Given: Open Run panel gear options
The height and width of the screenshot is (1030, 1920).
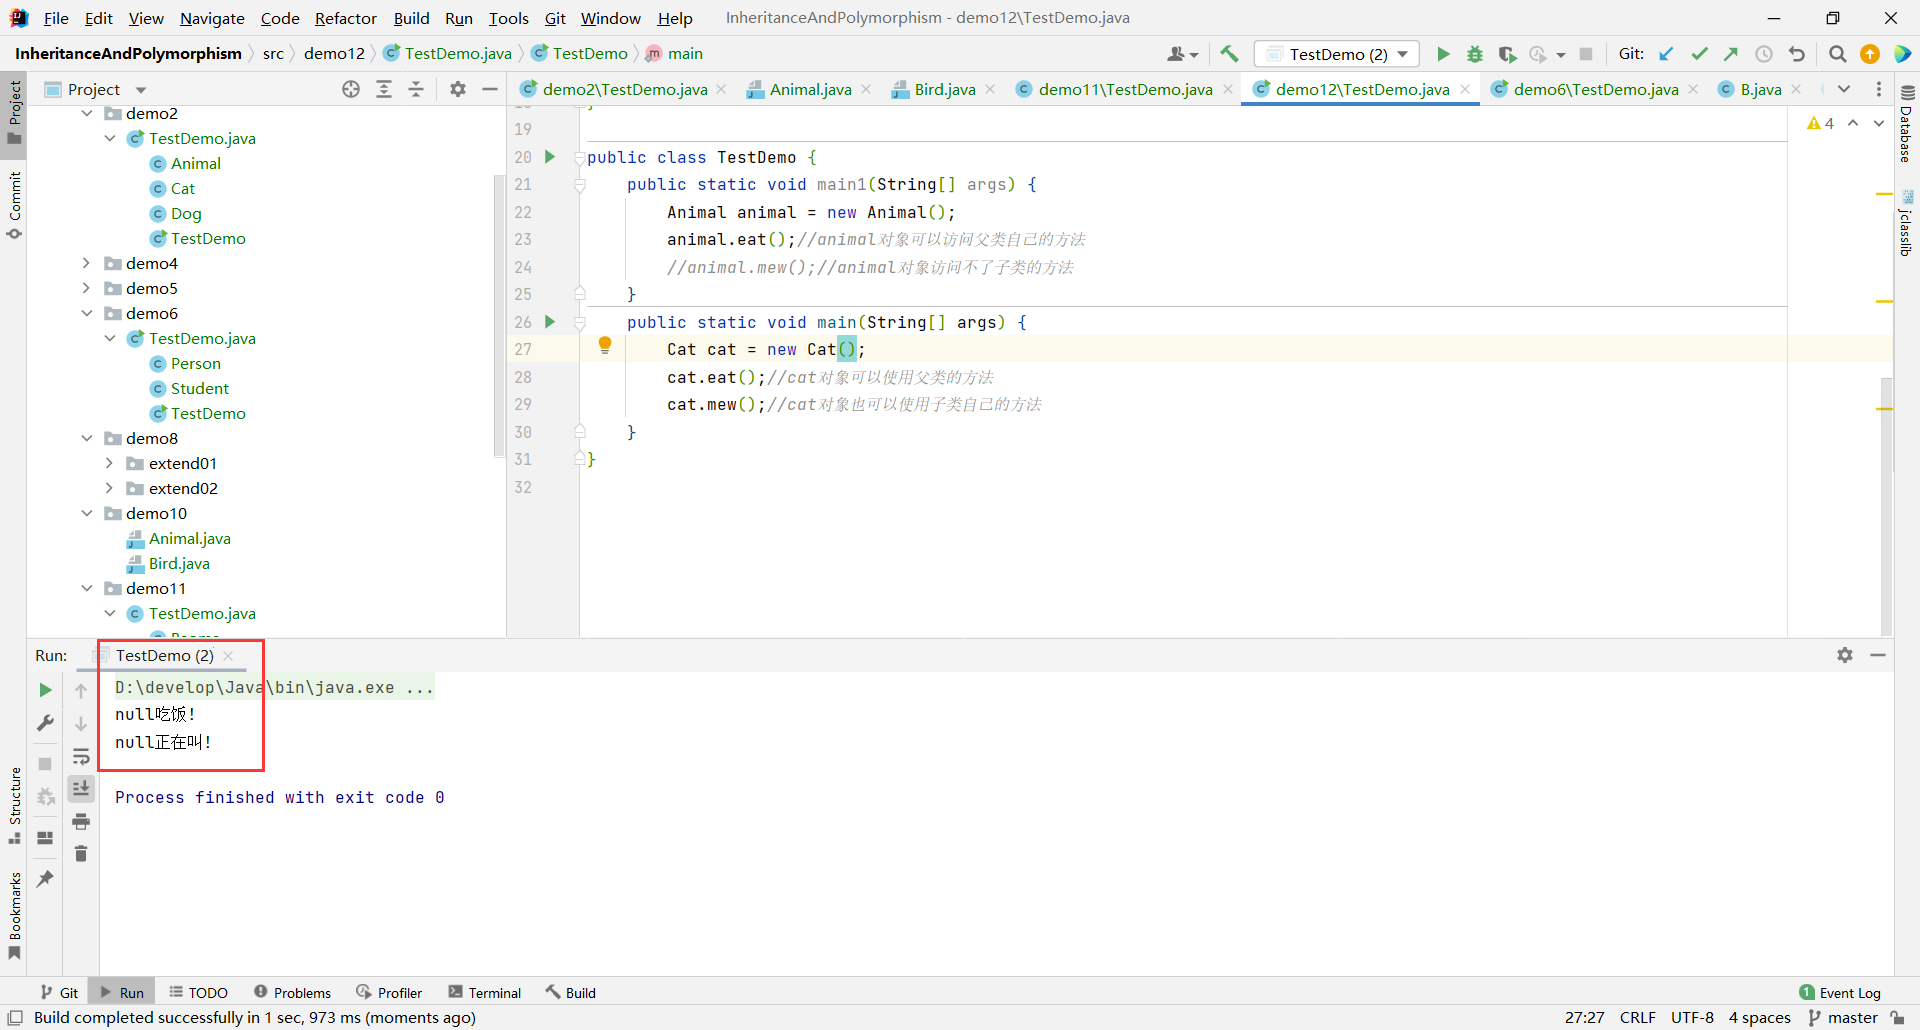Looking at the screenshot, I should tap(1845, 655).
